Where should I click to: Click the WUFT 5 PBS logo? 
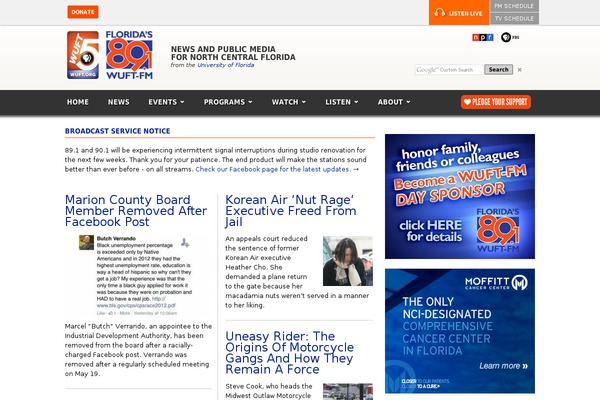coord(83,55)
